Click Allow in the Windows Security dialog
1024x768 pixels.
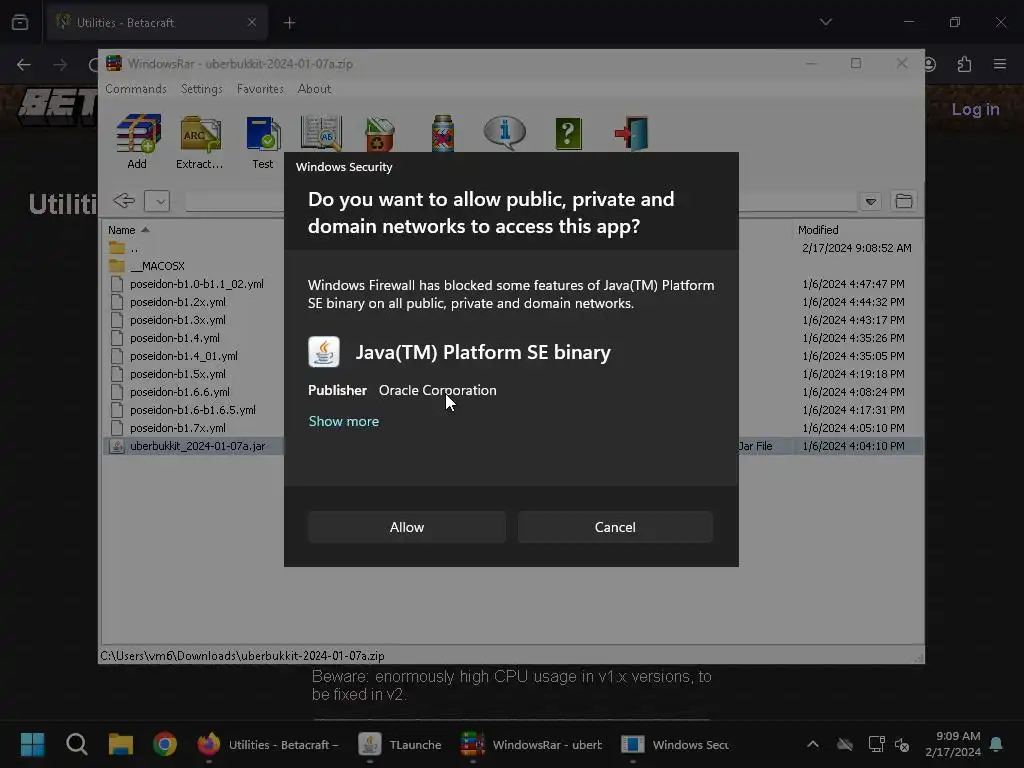pyautogui.click(x=407, y=527)
